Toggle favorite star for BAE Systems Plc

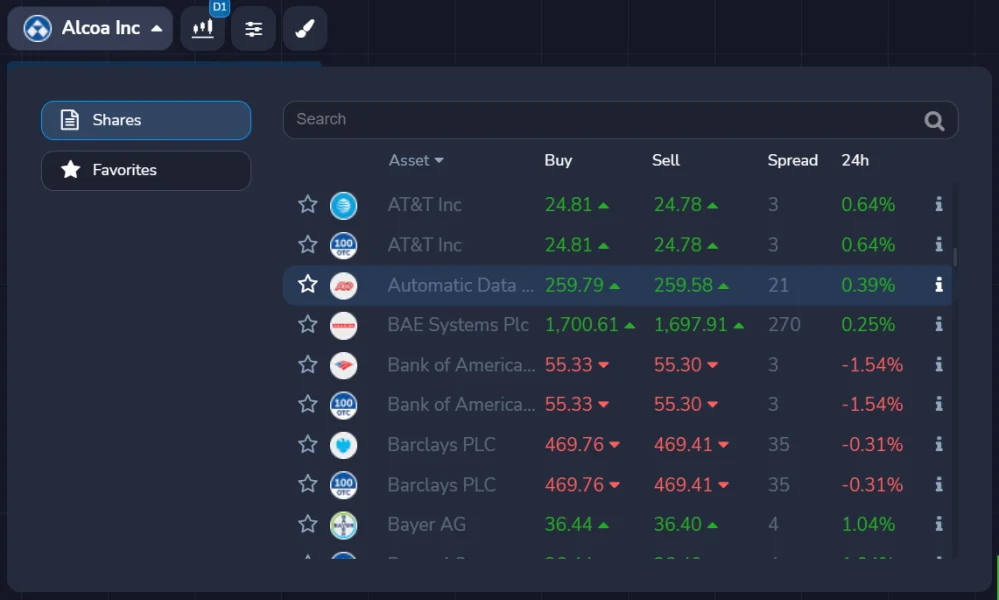[x=308, y=325]
